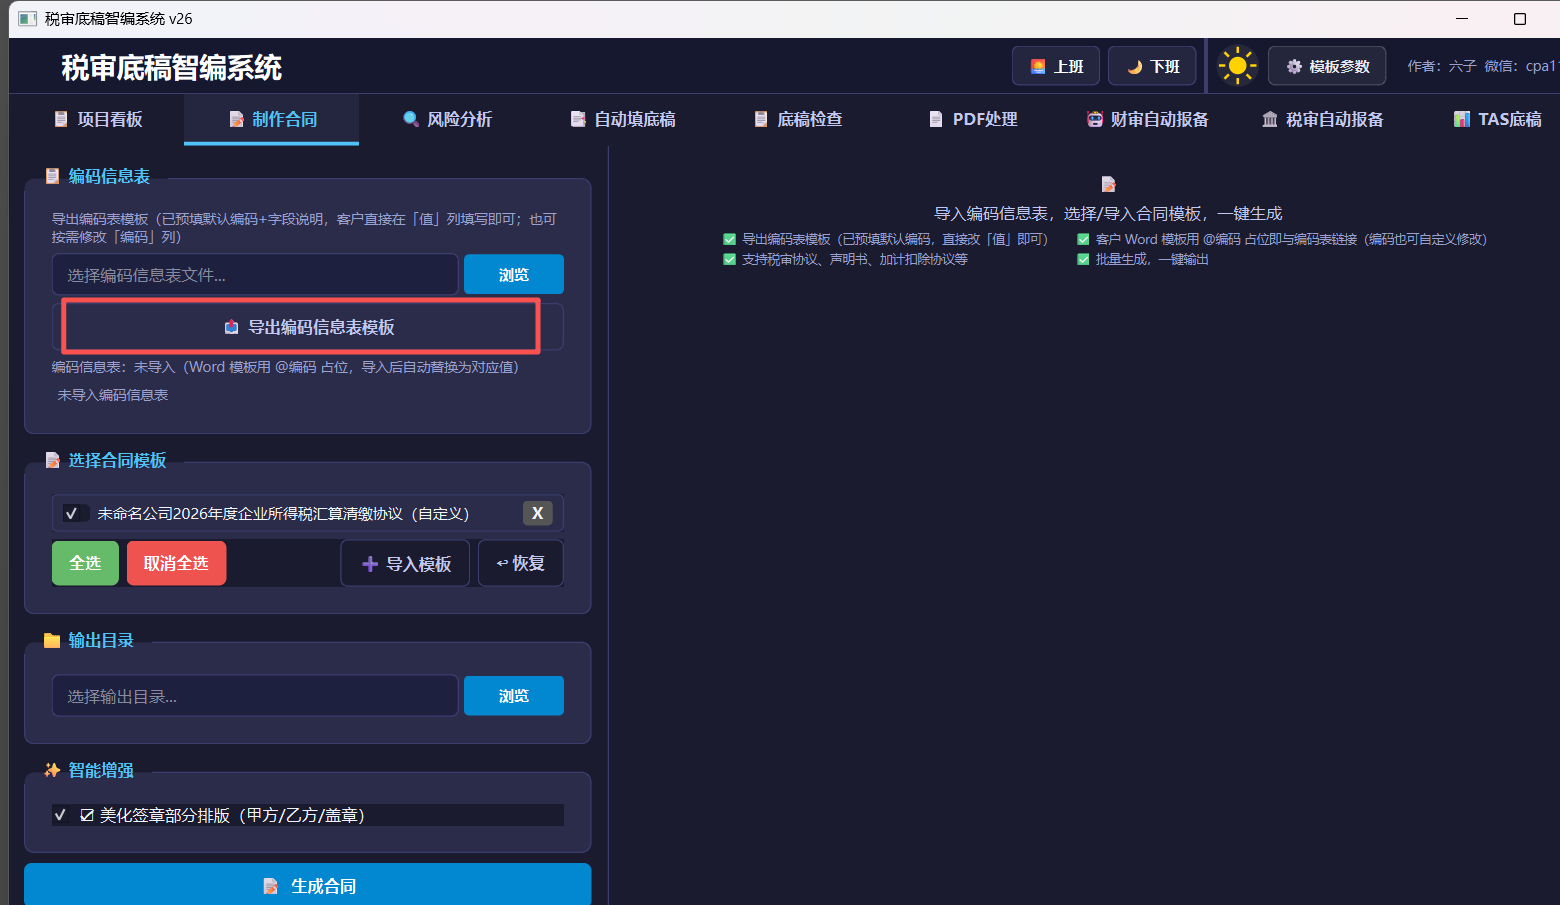Click 导入模板 button
This screenshot has height=905, width=1560.
pos(406,563)
